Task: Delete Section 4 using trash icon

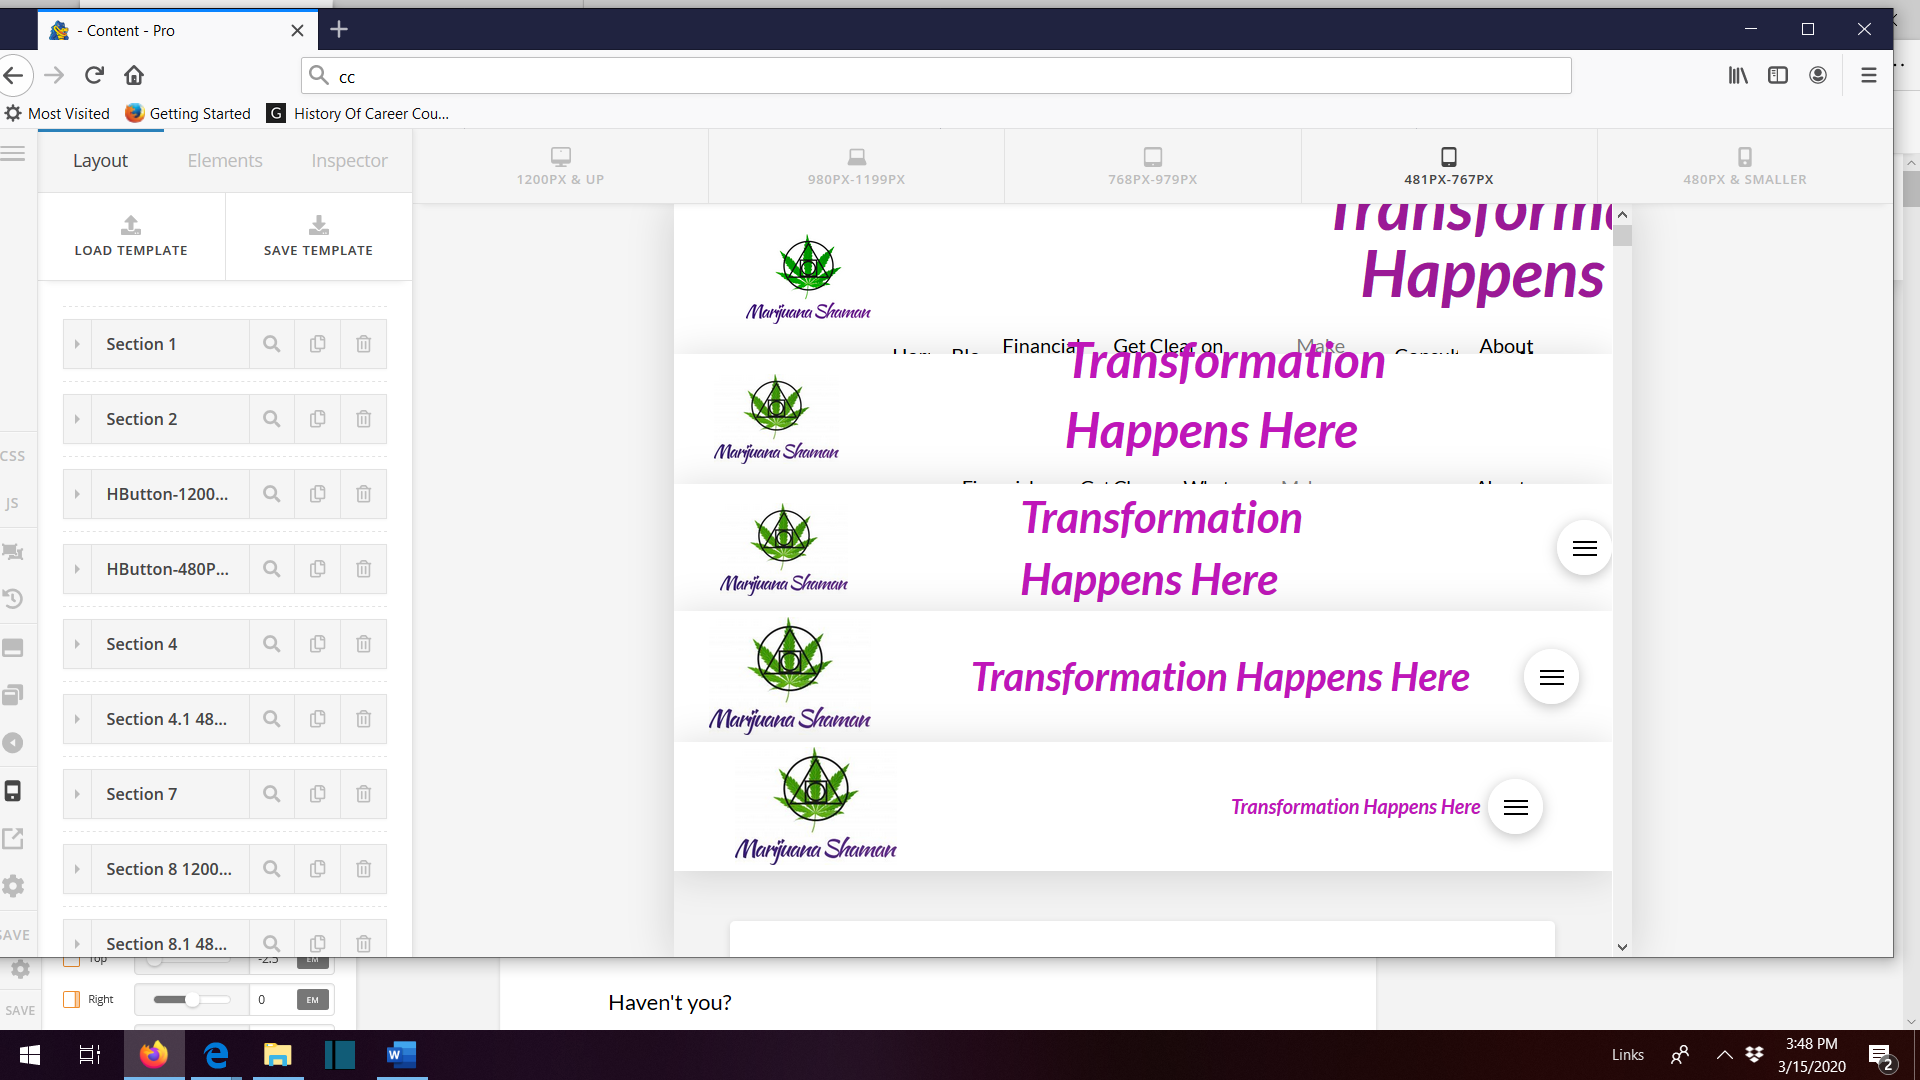Action: tap(363, 644)
